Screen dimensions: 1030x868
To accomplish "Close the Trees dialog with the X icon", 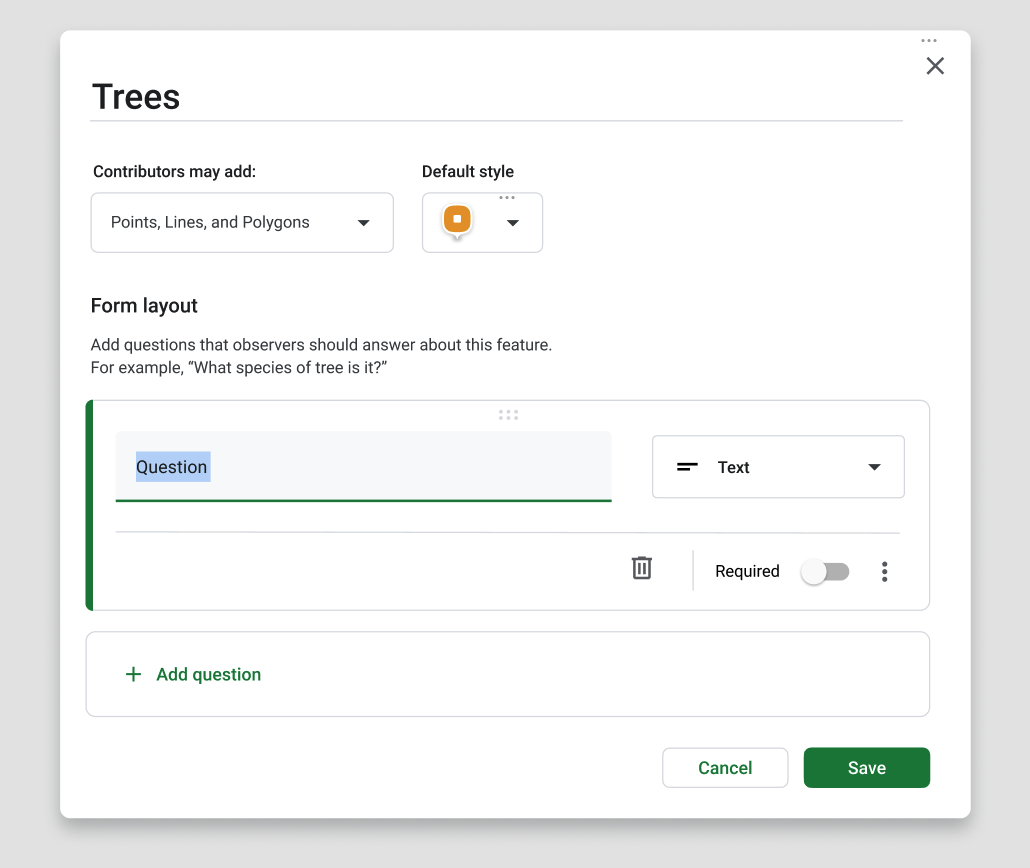I will tap(935, 66).
